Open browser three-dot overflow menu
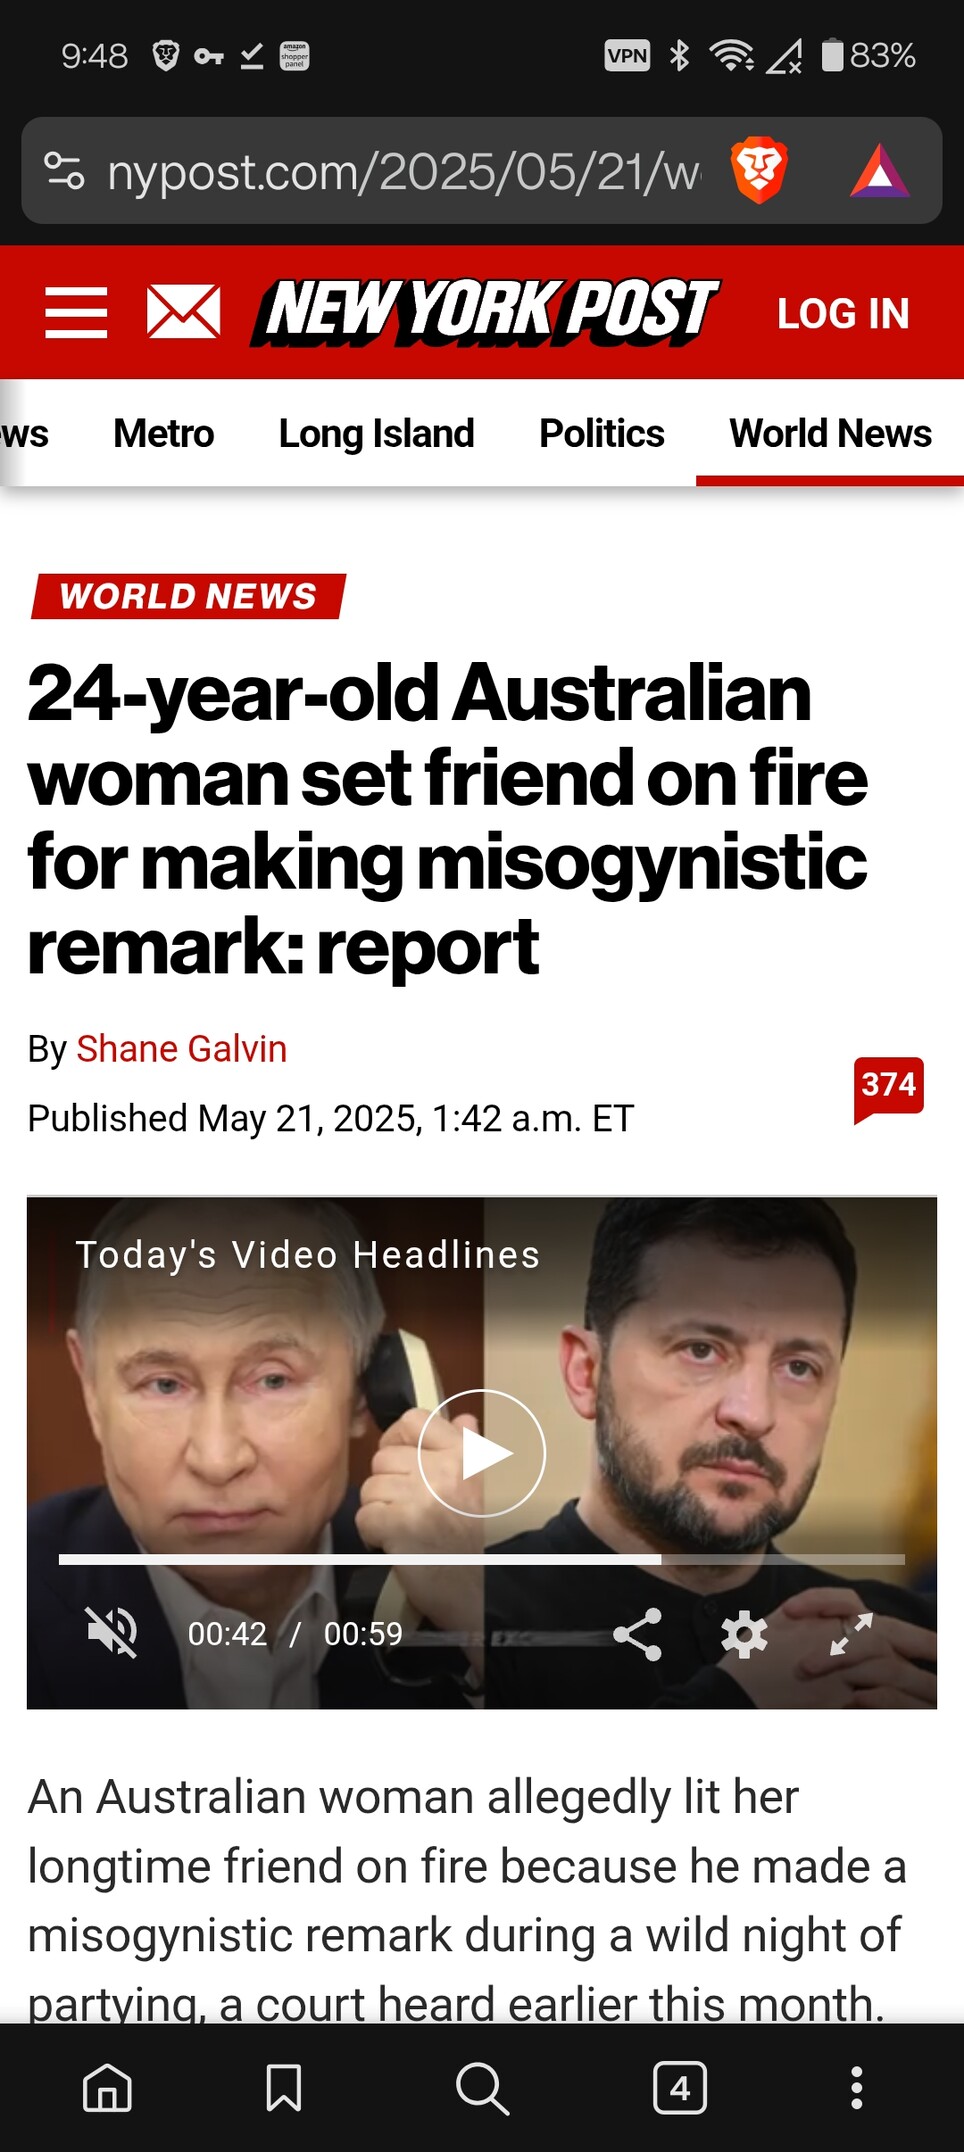Viewport: 964px width, 2152px height. [x=856, y=2088]
